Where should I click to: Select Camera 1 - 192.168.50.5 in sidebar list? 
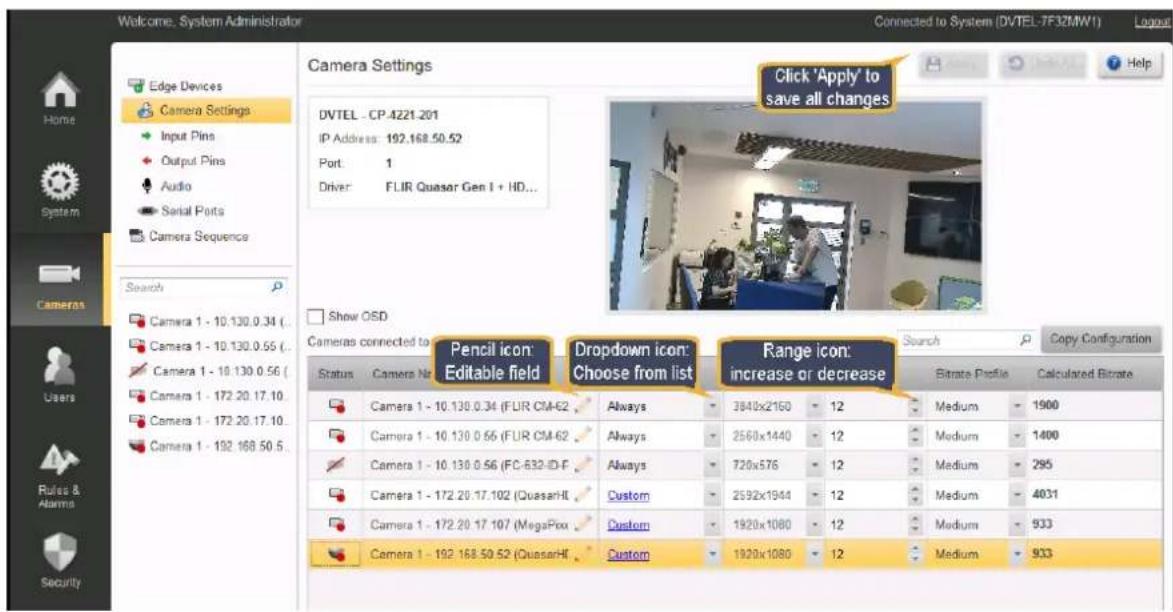click(209, 446)
